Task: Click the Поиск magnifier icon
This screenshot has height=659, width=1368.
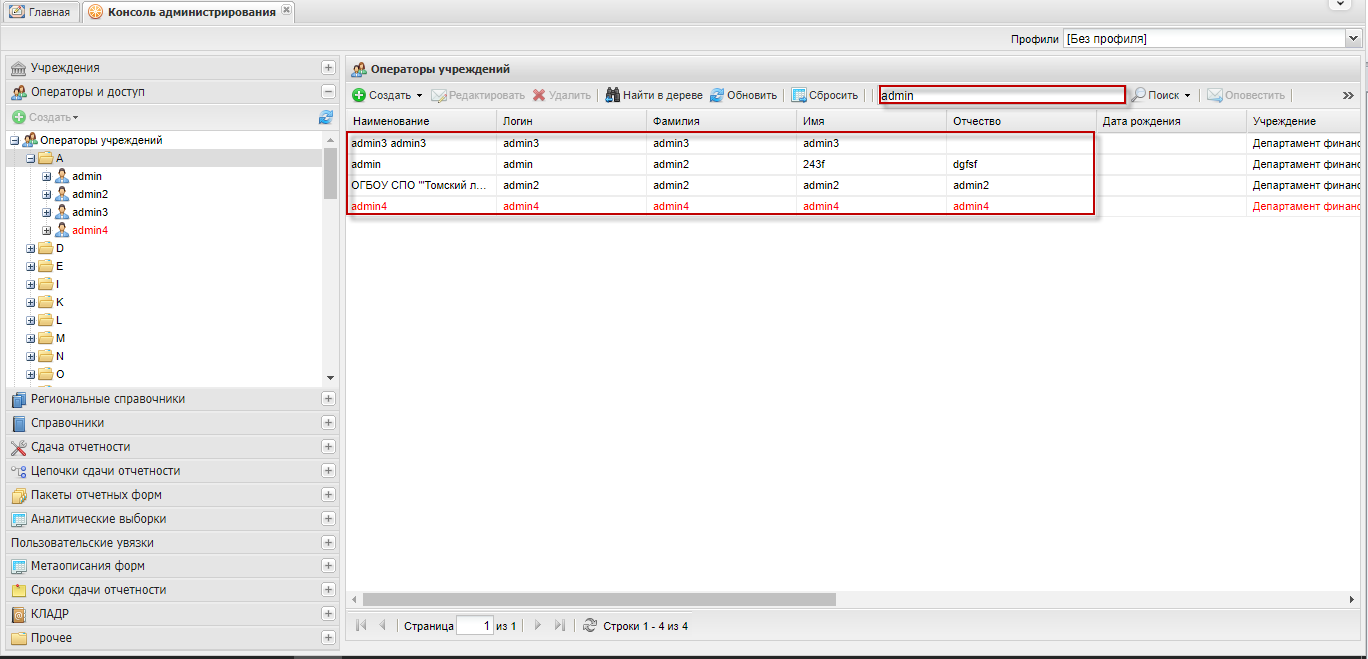Action: [x=1138, y=95]
